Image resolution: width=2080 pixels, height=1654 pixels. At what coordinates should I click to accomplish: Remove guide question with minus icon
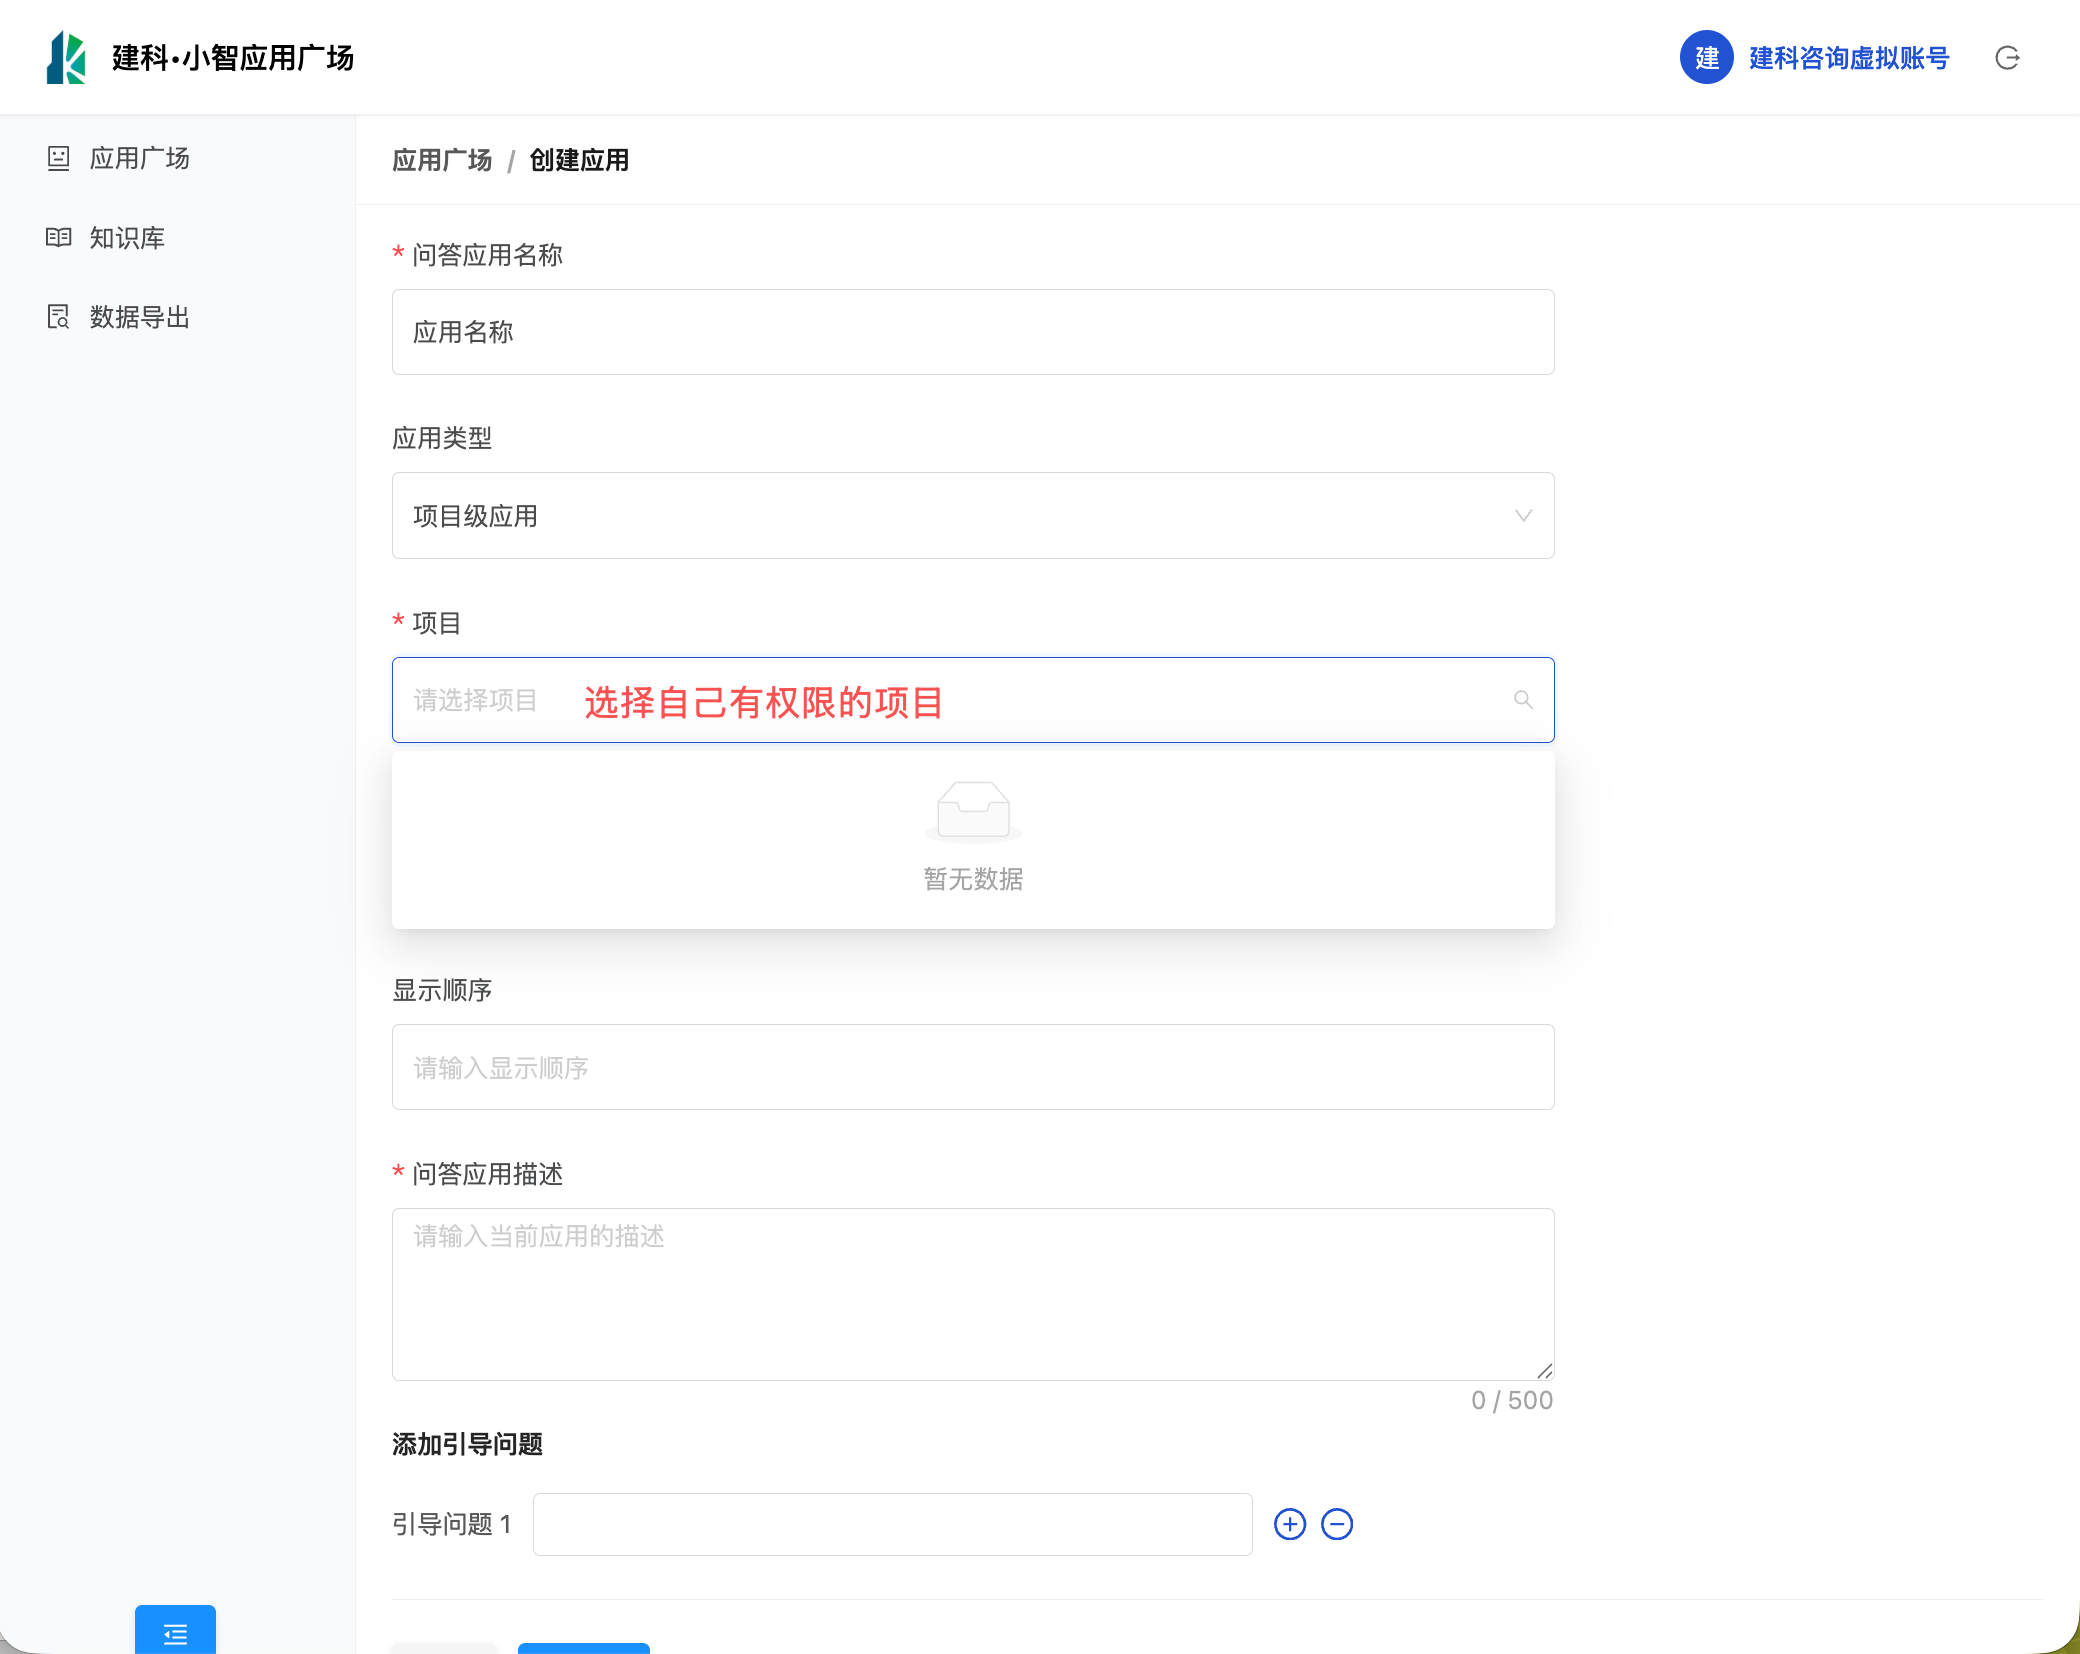pos(1337,1524)
